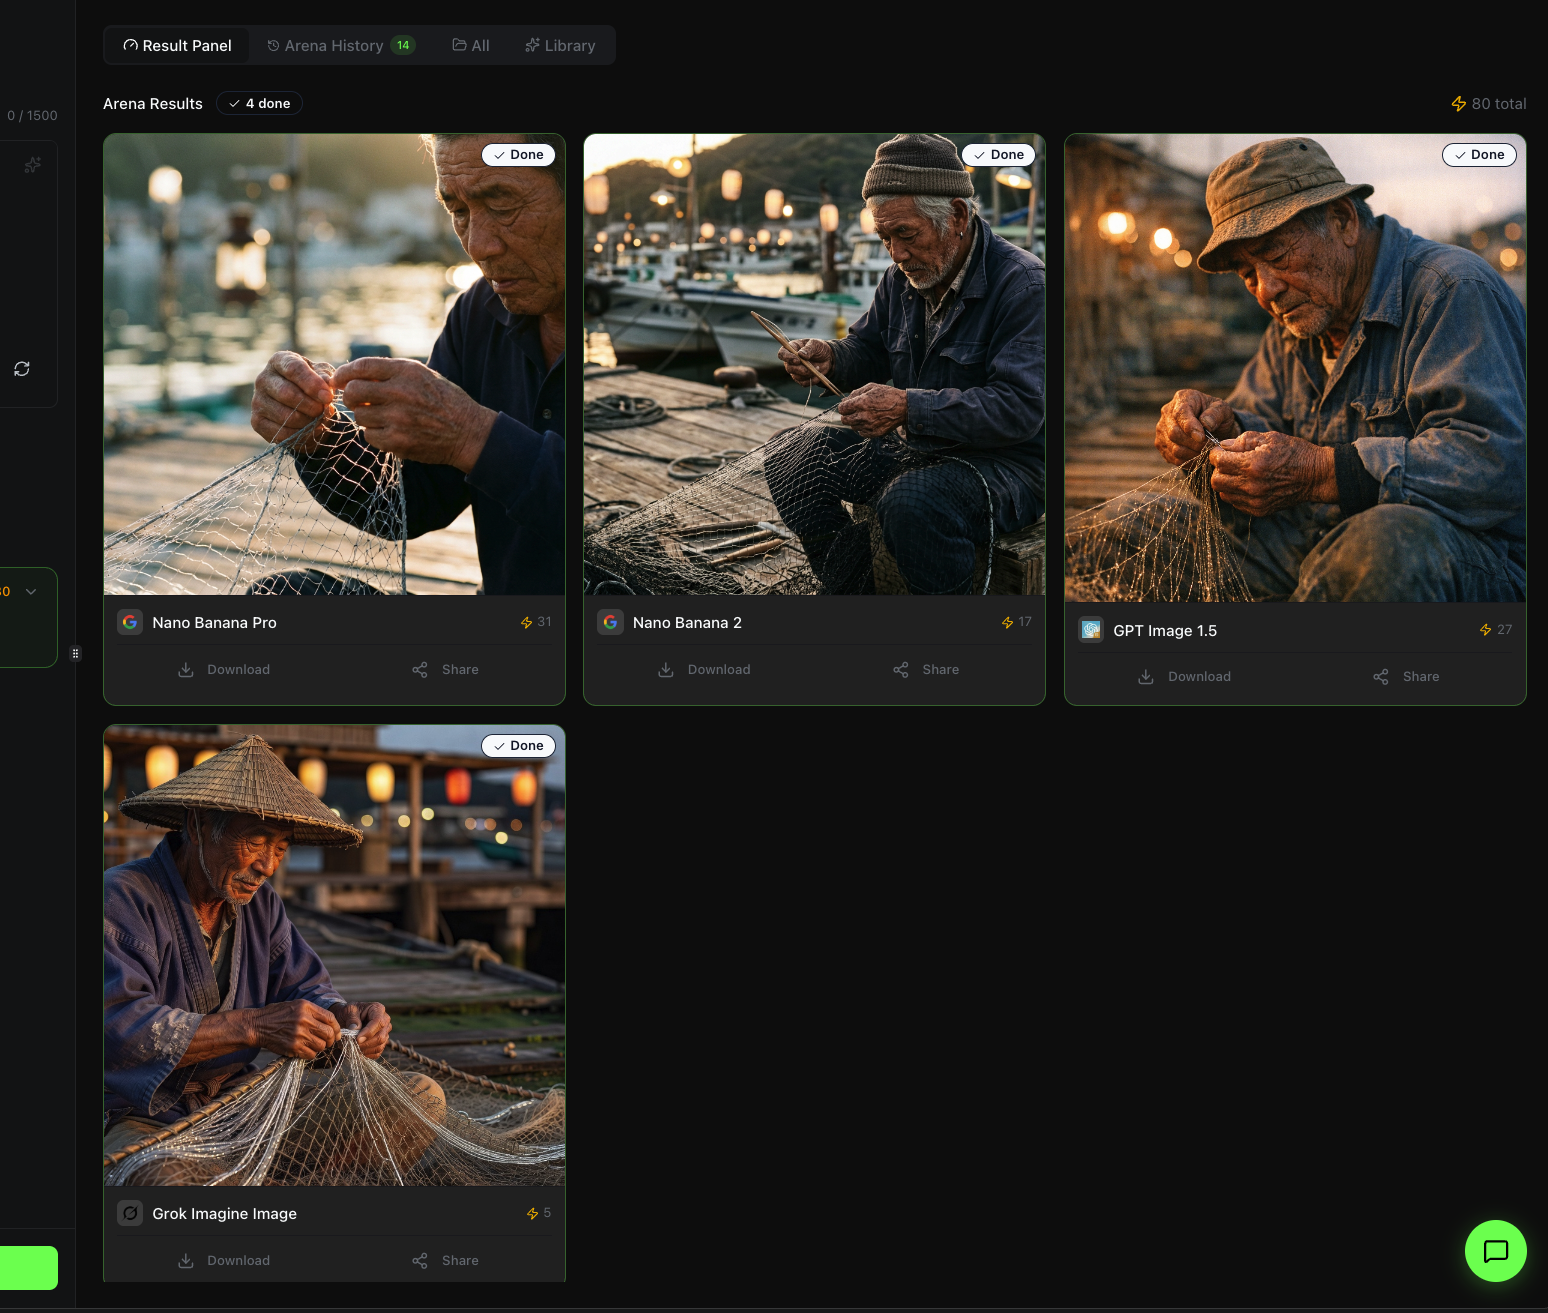Select the All tab

471,46
